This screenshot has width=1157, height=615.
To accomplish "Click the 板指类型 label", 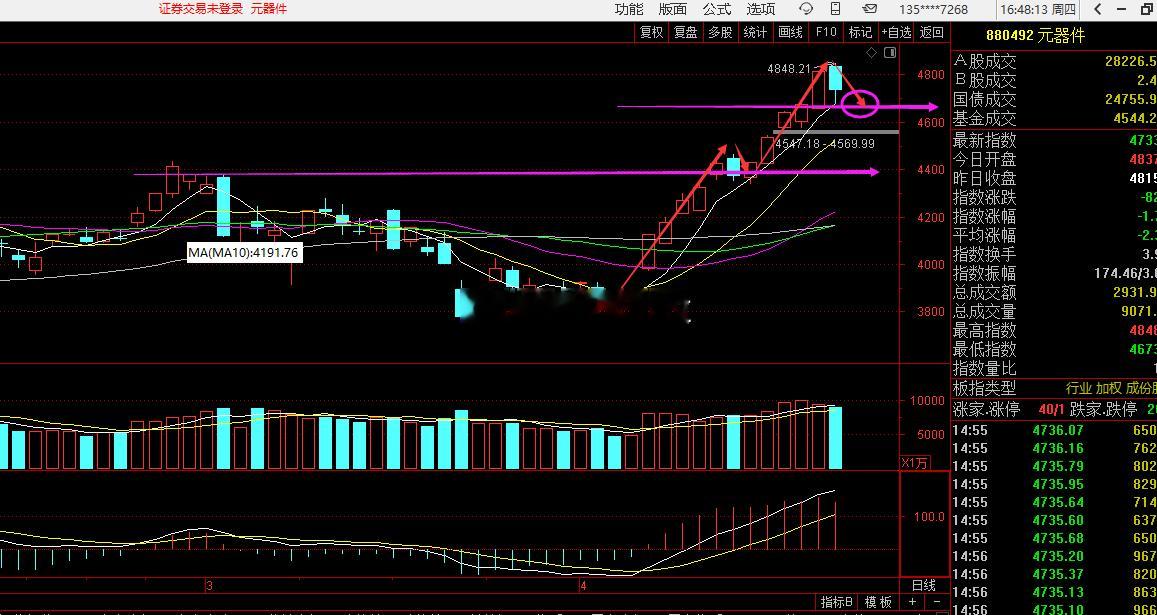I will pos(984,387).
